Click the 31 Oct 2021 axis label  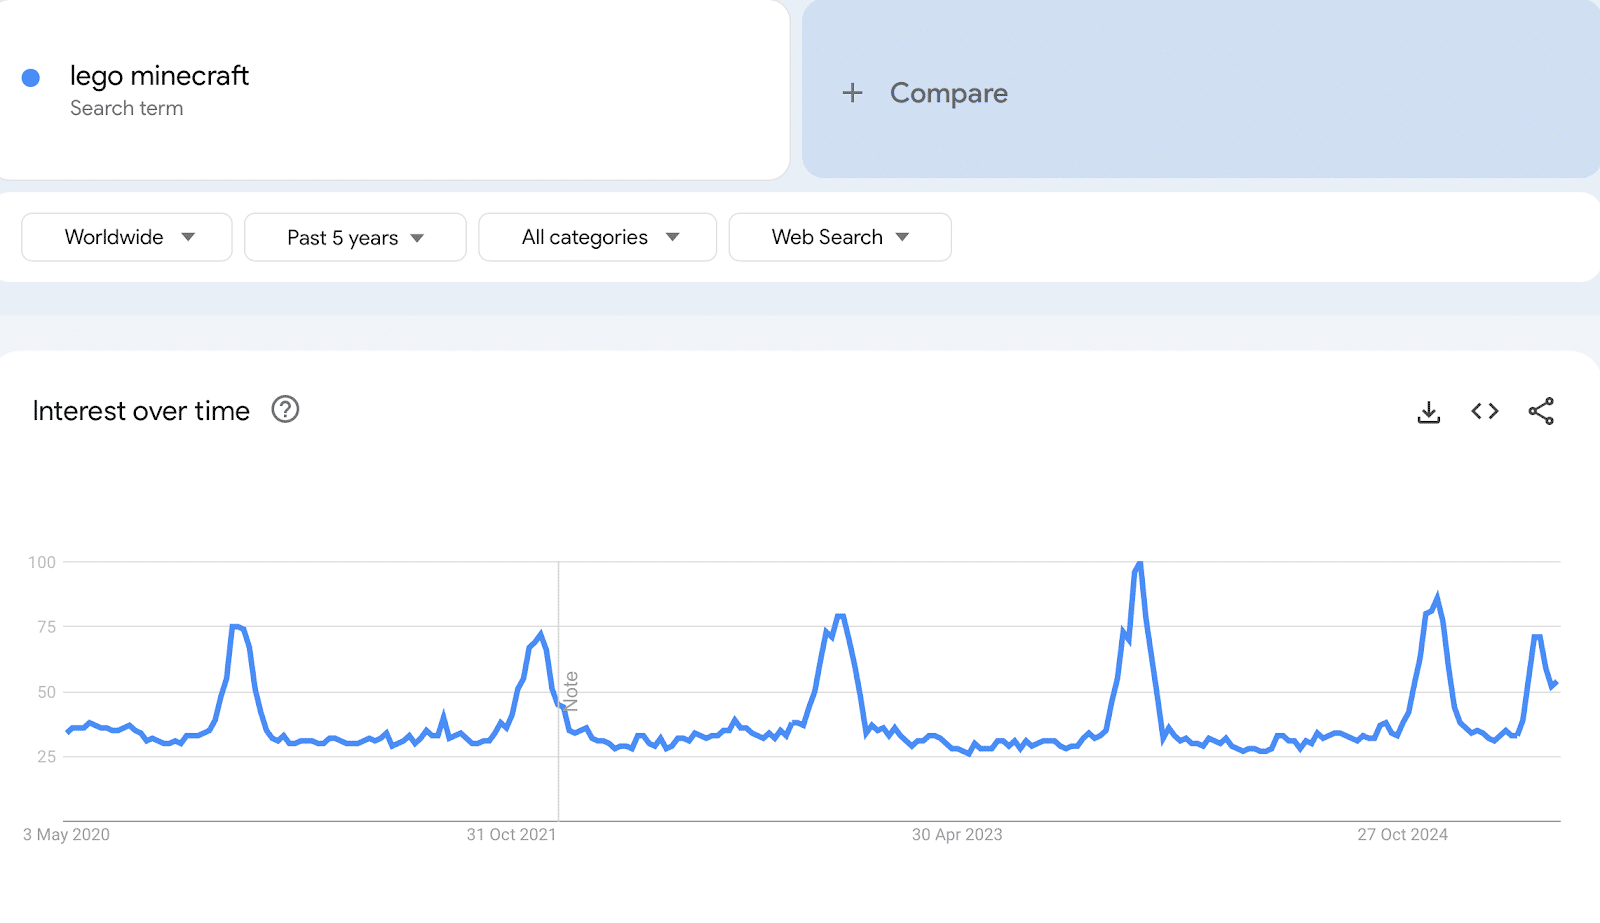(511, 834)
